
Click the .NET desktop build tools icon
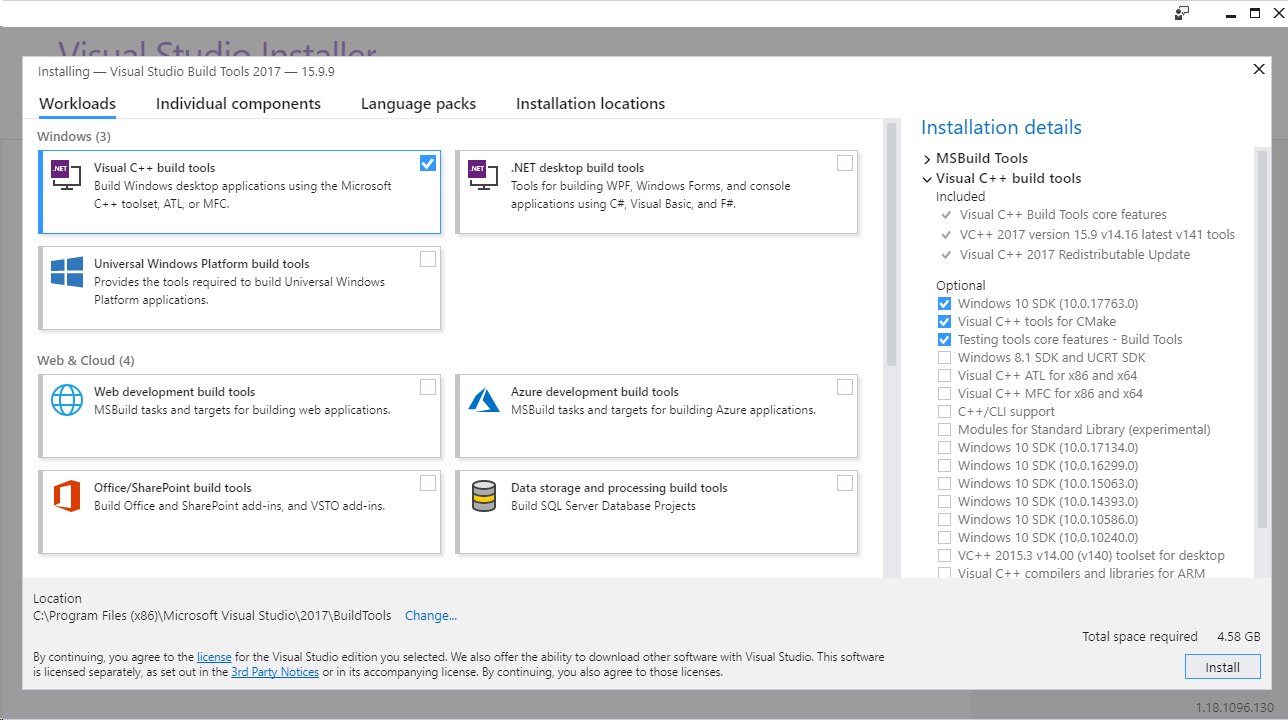point(483,176)
